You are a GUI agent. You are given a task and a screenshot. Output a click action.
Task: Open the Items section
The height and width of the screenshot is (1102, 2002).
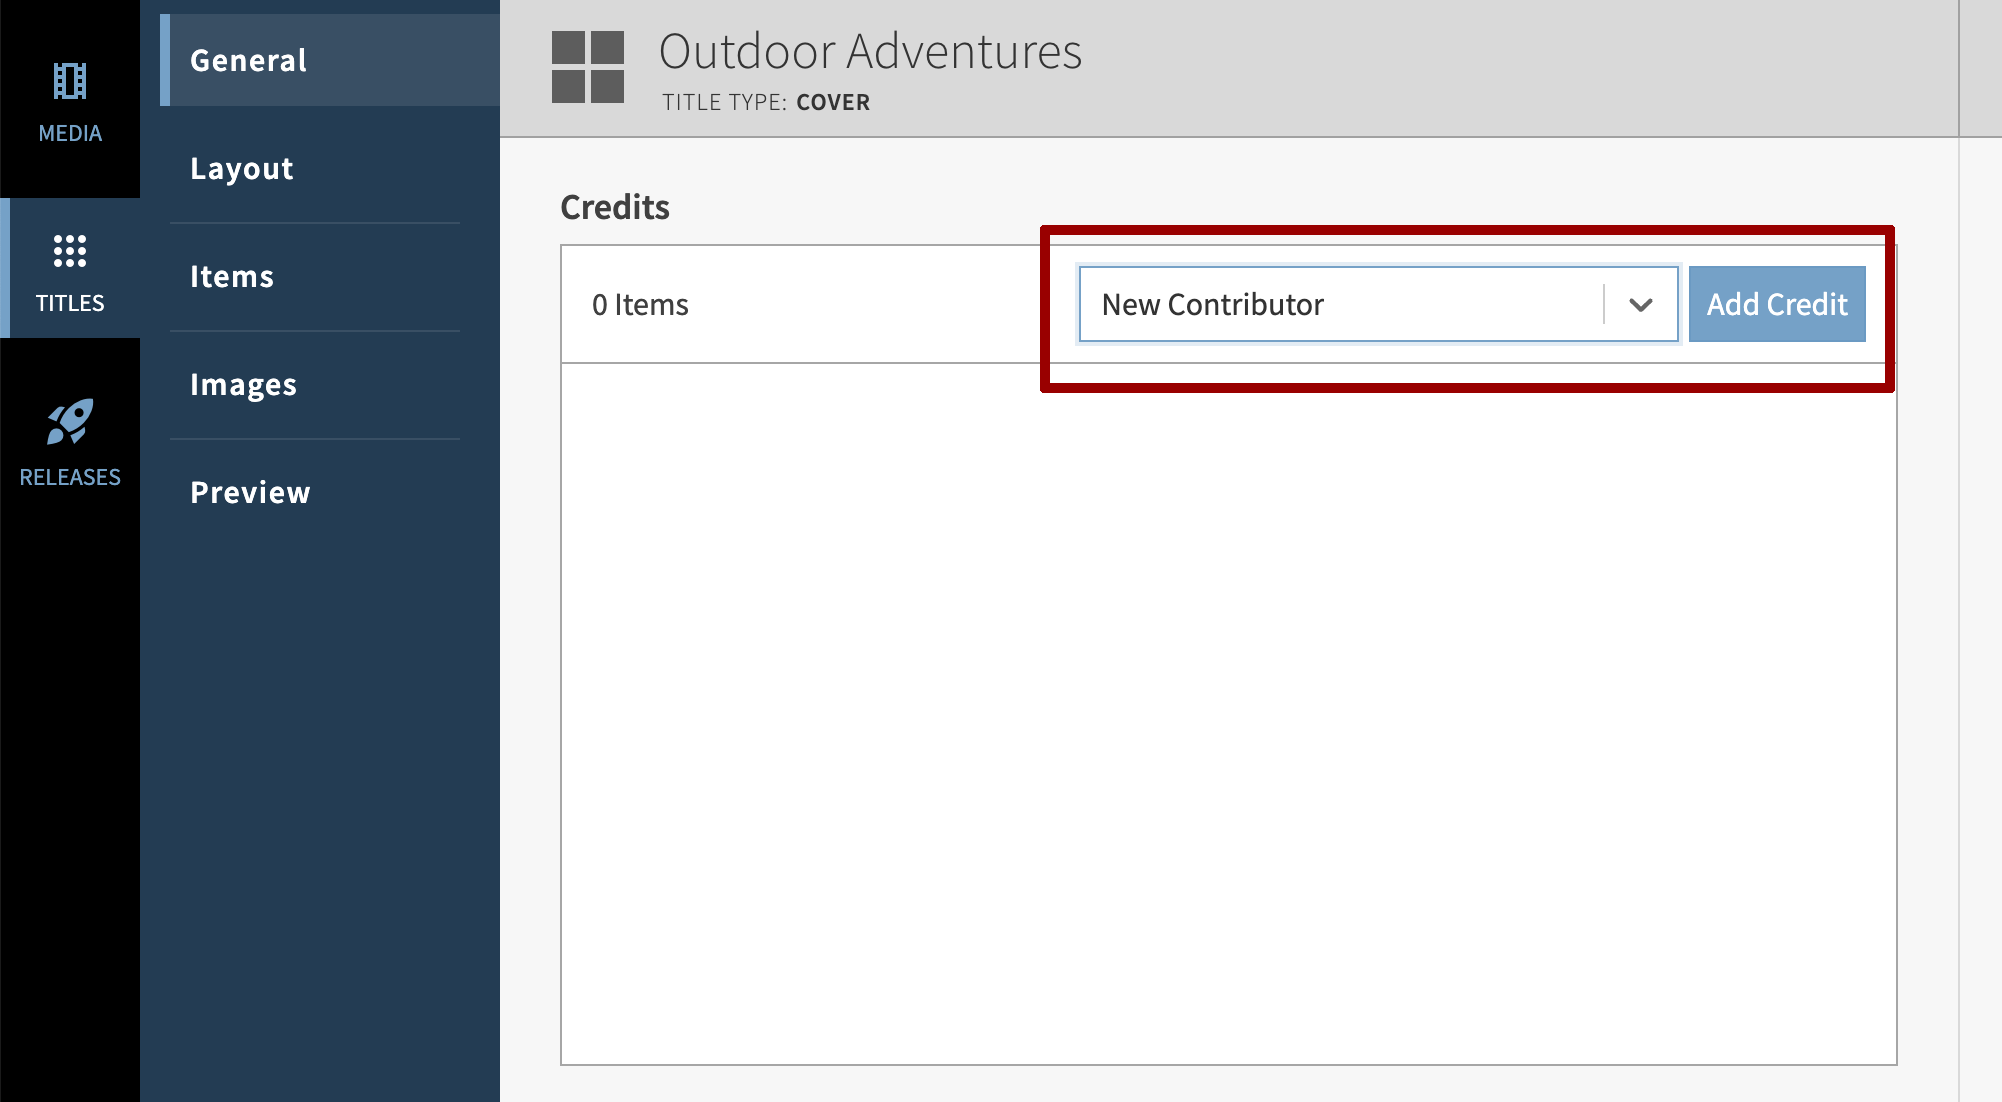point(231,276)
